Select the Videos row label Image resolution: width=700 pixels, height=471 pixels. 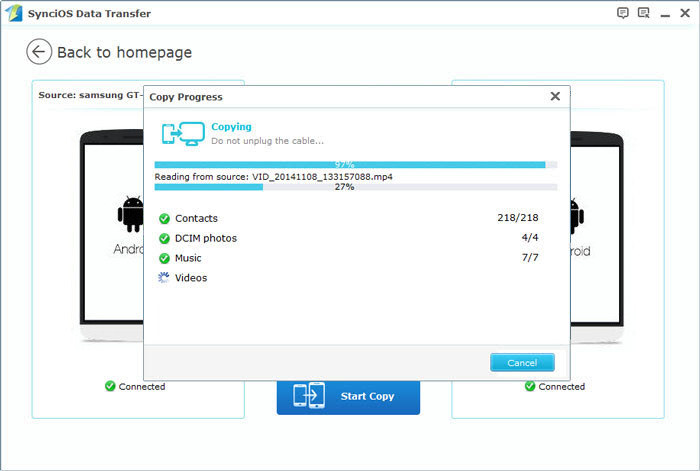pyautogui.click(x=191, y=278)
